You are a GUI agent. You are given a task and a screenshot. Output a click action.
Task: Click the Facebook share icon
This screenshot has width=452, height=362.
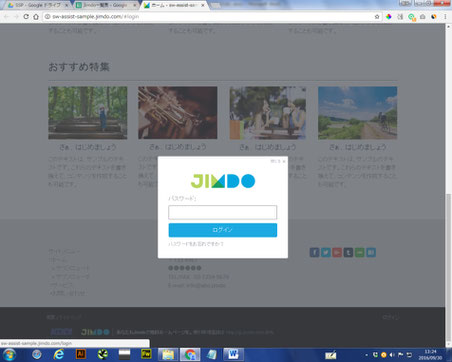(x=314, y=252)
